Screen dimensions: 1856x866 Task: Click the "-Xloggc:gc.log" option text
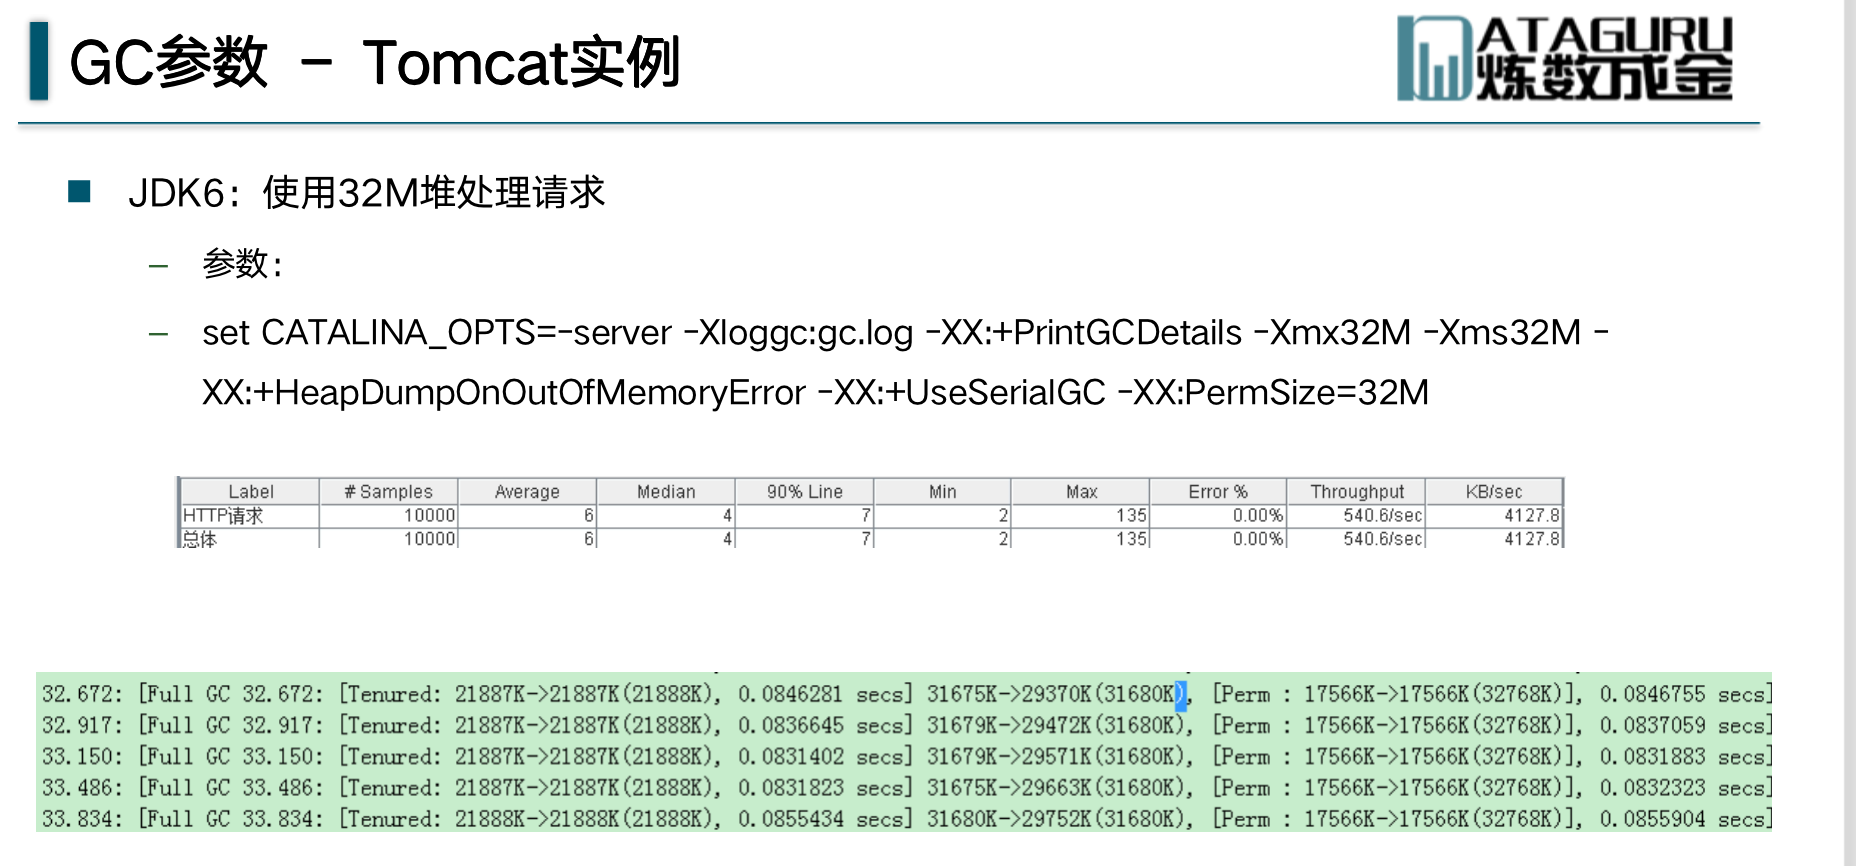[798, 332]
